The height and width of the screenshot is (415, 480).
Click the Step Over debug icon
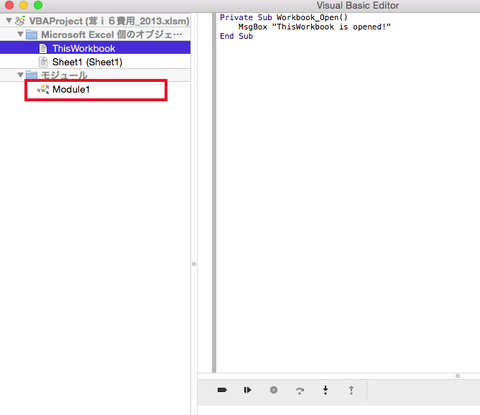300,390
